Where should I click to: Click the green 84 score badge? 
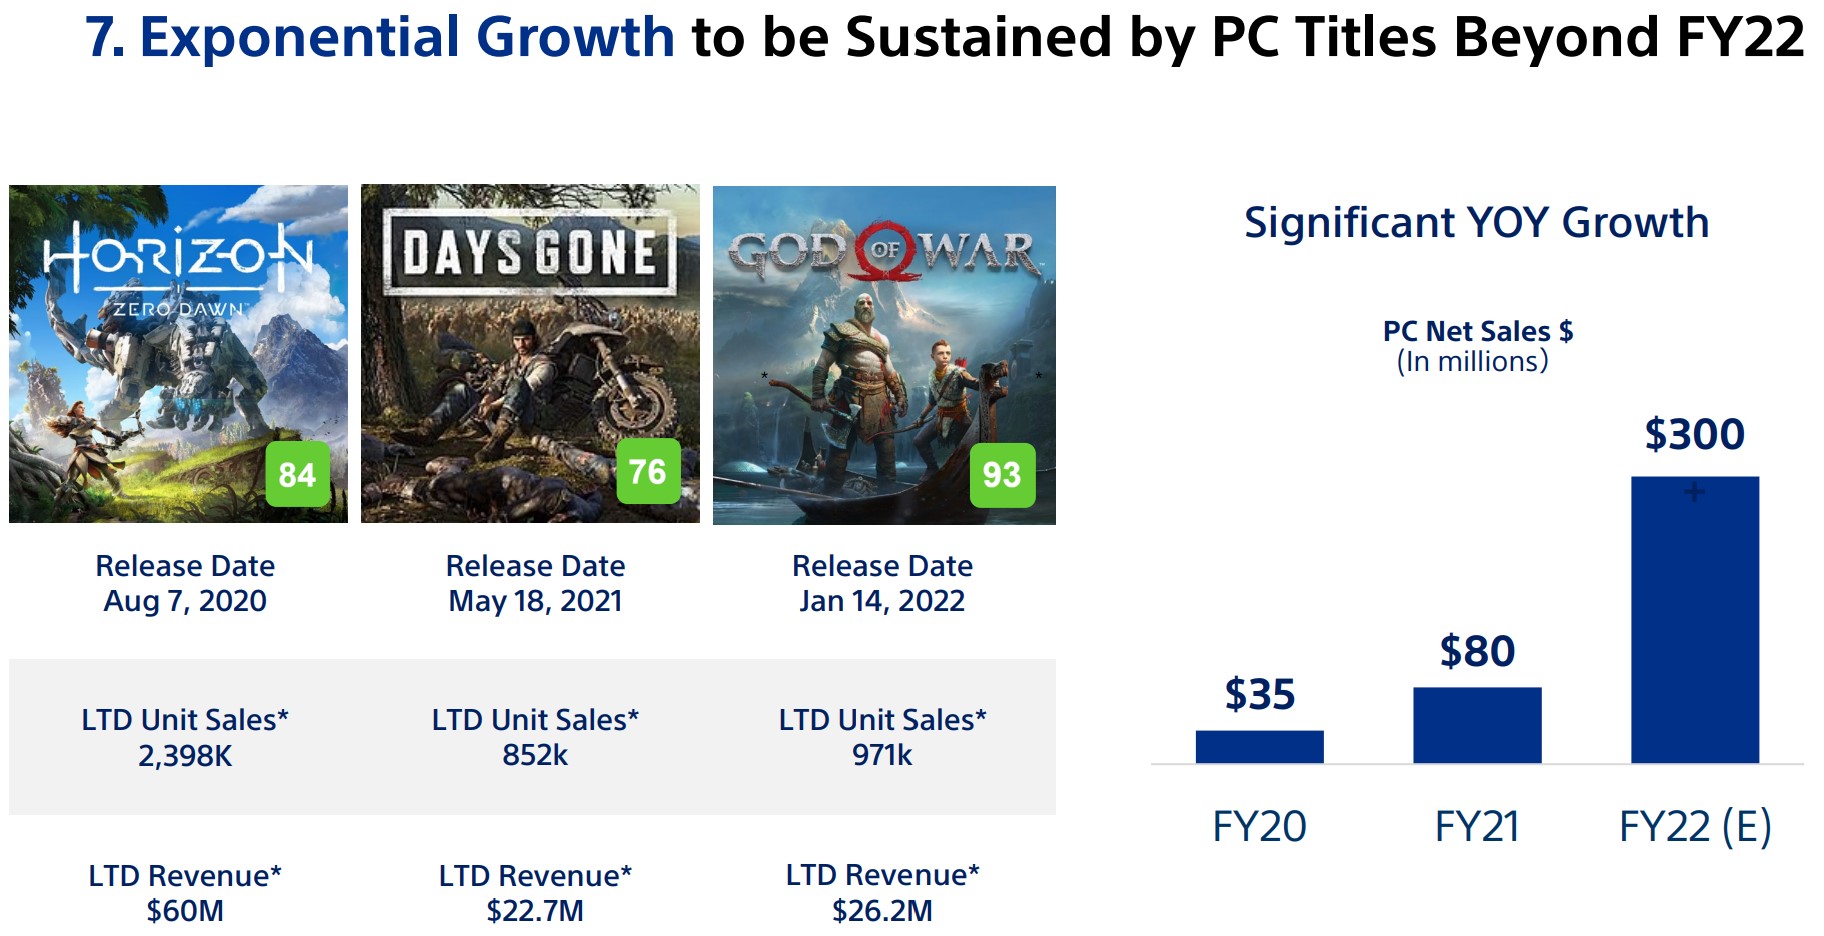click(x=297, y=474)
